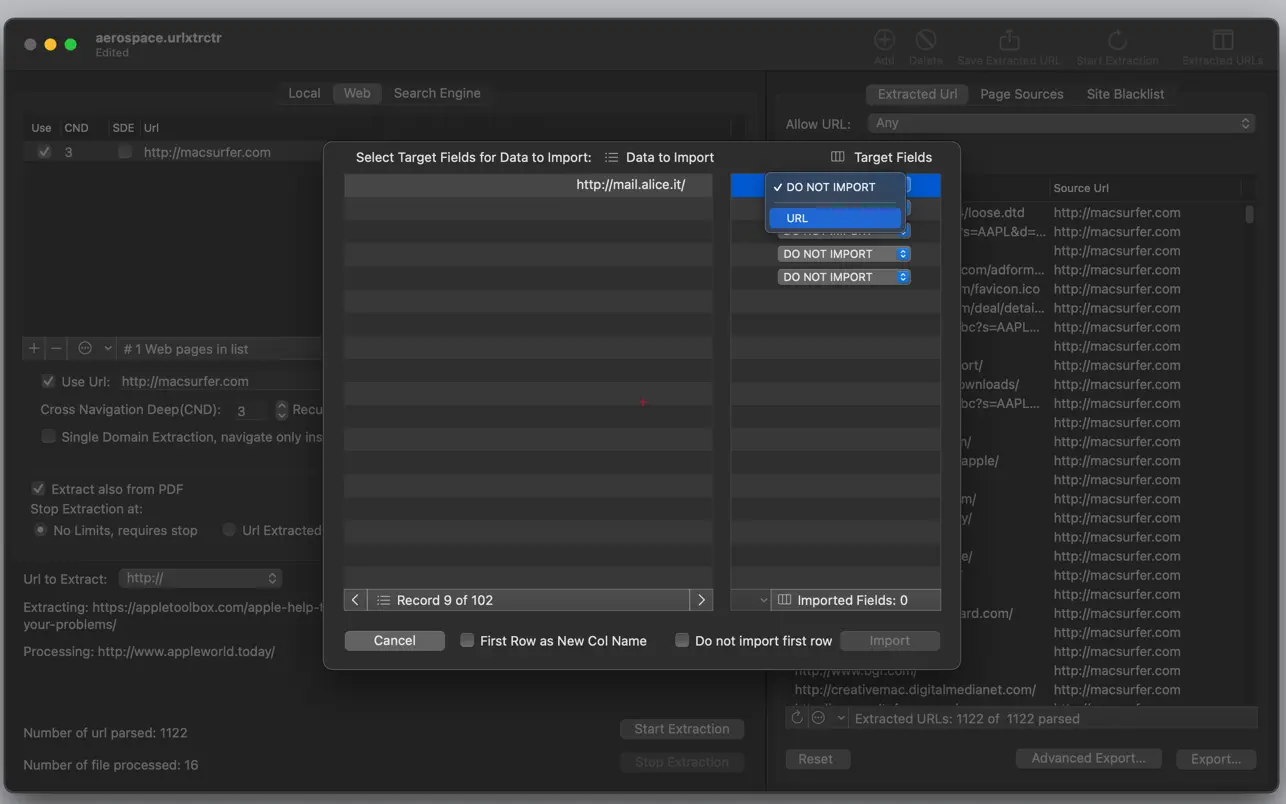Screen dimensions: 1286x804
Task: Cancel the import dialog
Action: tap(394, 641)
